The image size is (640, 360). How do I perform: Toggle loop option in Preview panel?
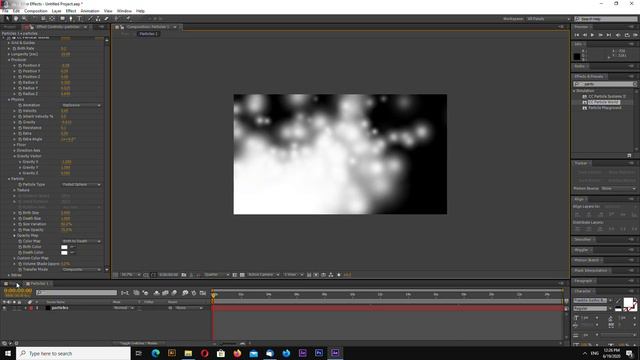[x=627, y=35]
